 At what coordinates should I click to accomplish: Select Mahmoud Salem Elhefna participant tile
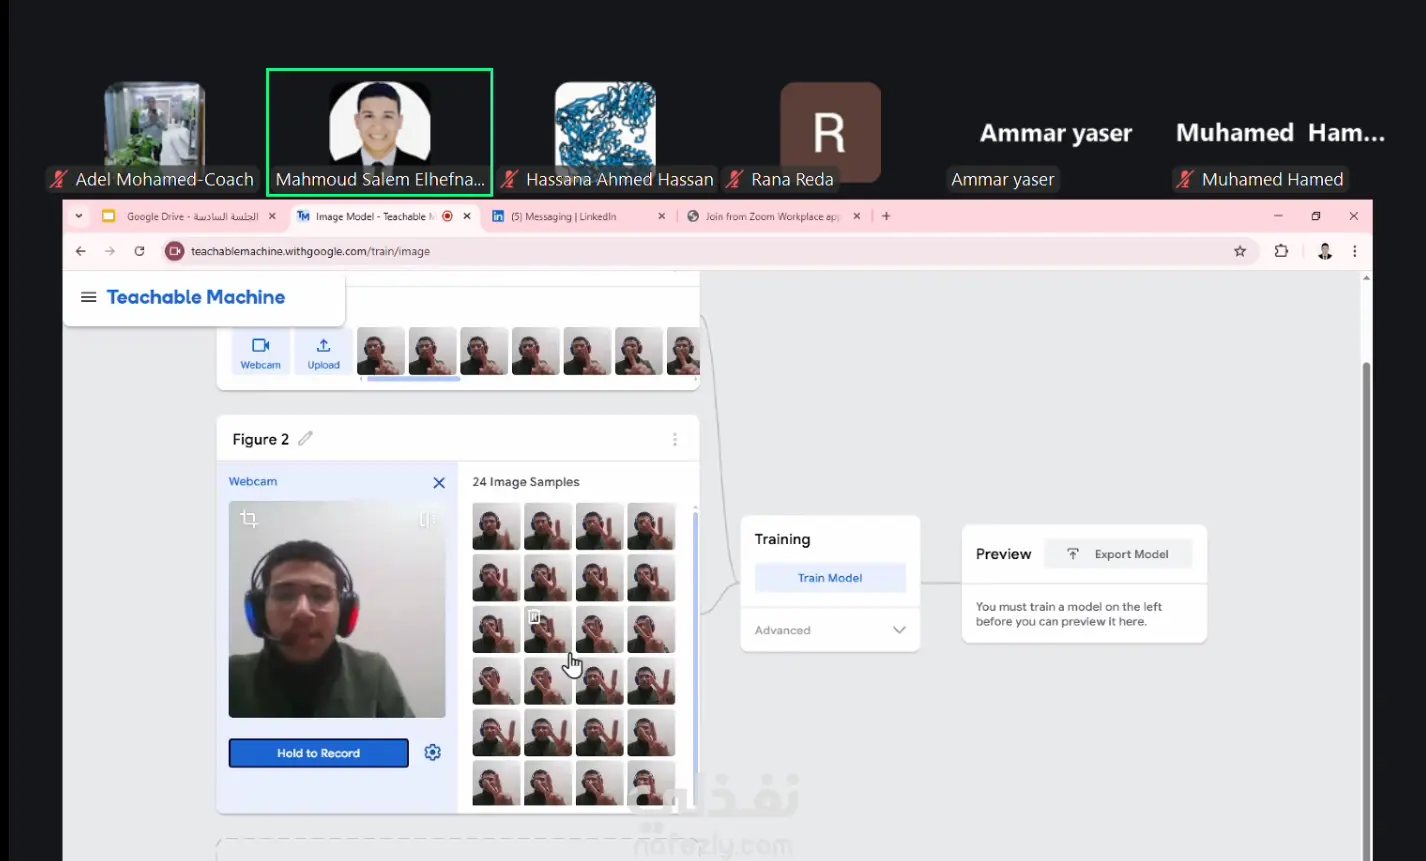[379, 132]
